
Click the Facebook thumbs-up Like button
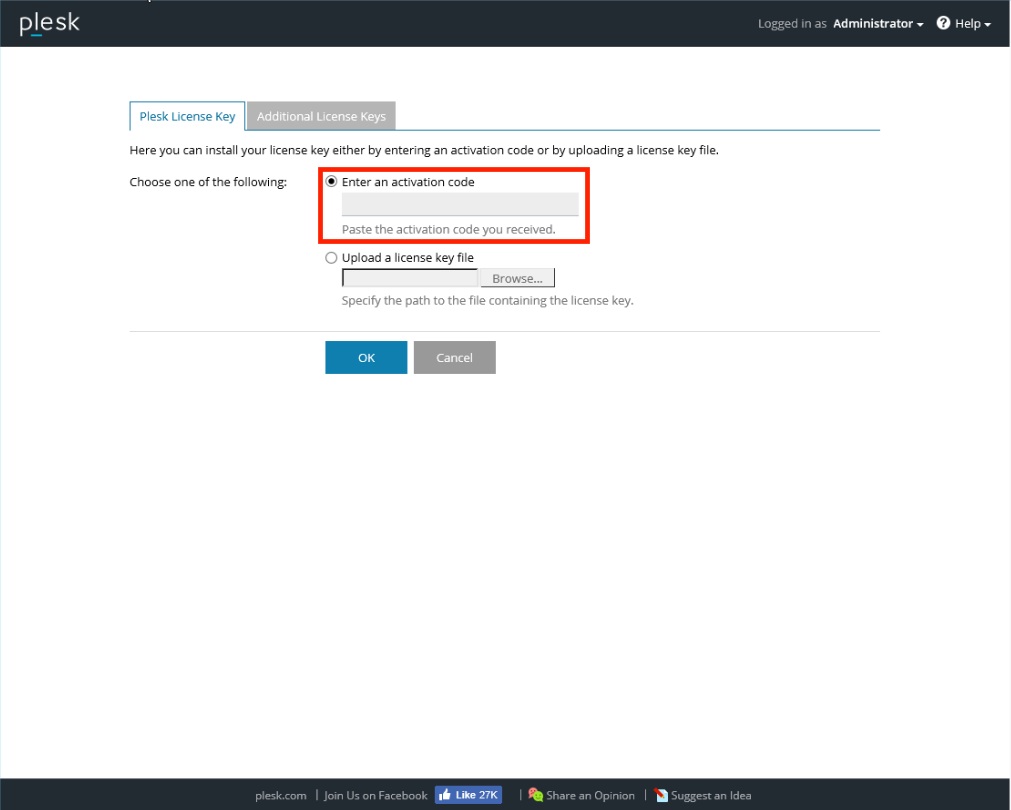click(467, 795)
